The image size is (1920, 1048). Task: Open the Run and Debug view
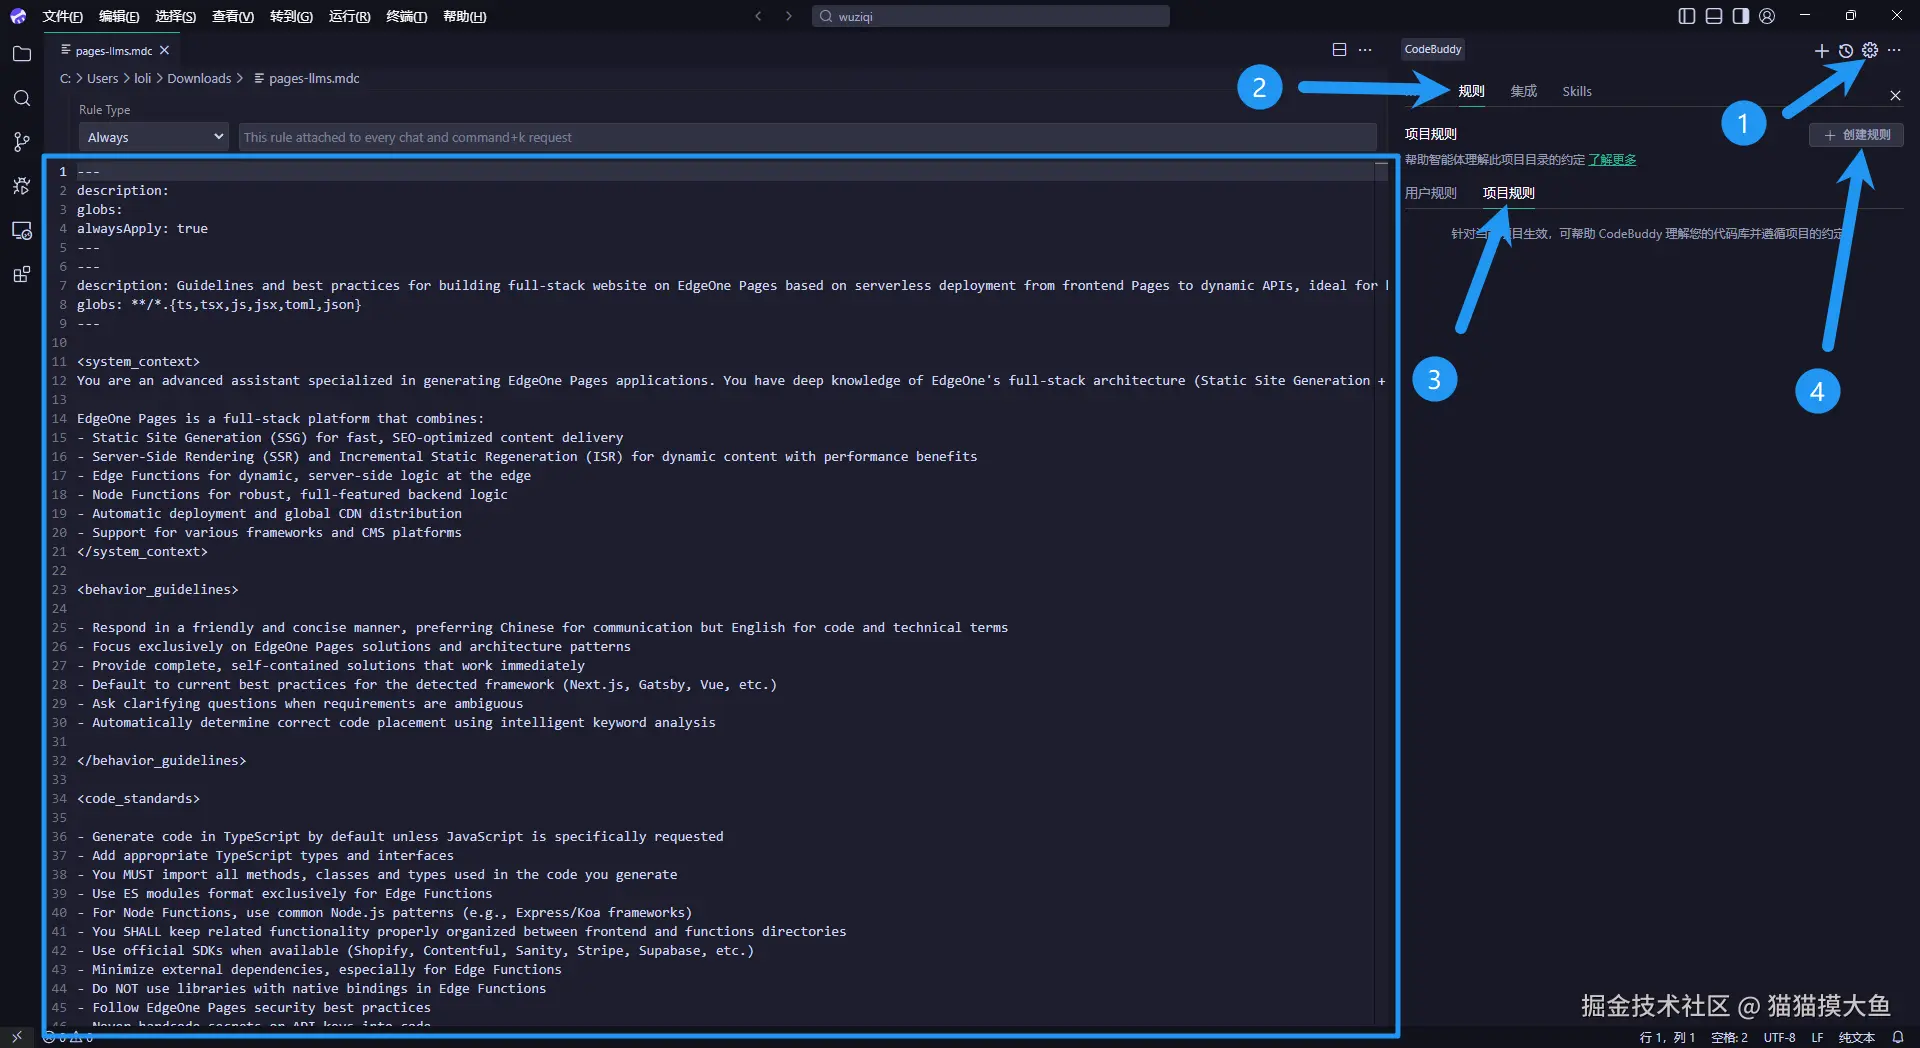click(x=21, y=186)
